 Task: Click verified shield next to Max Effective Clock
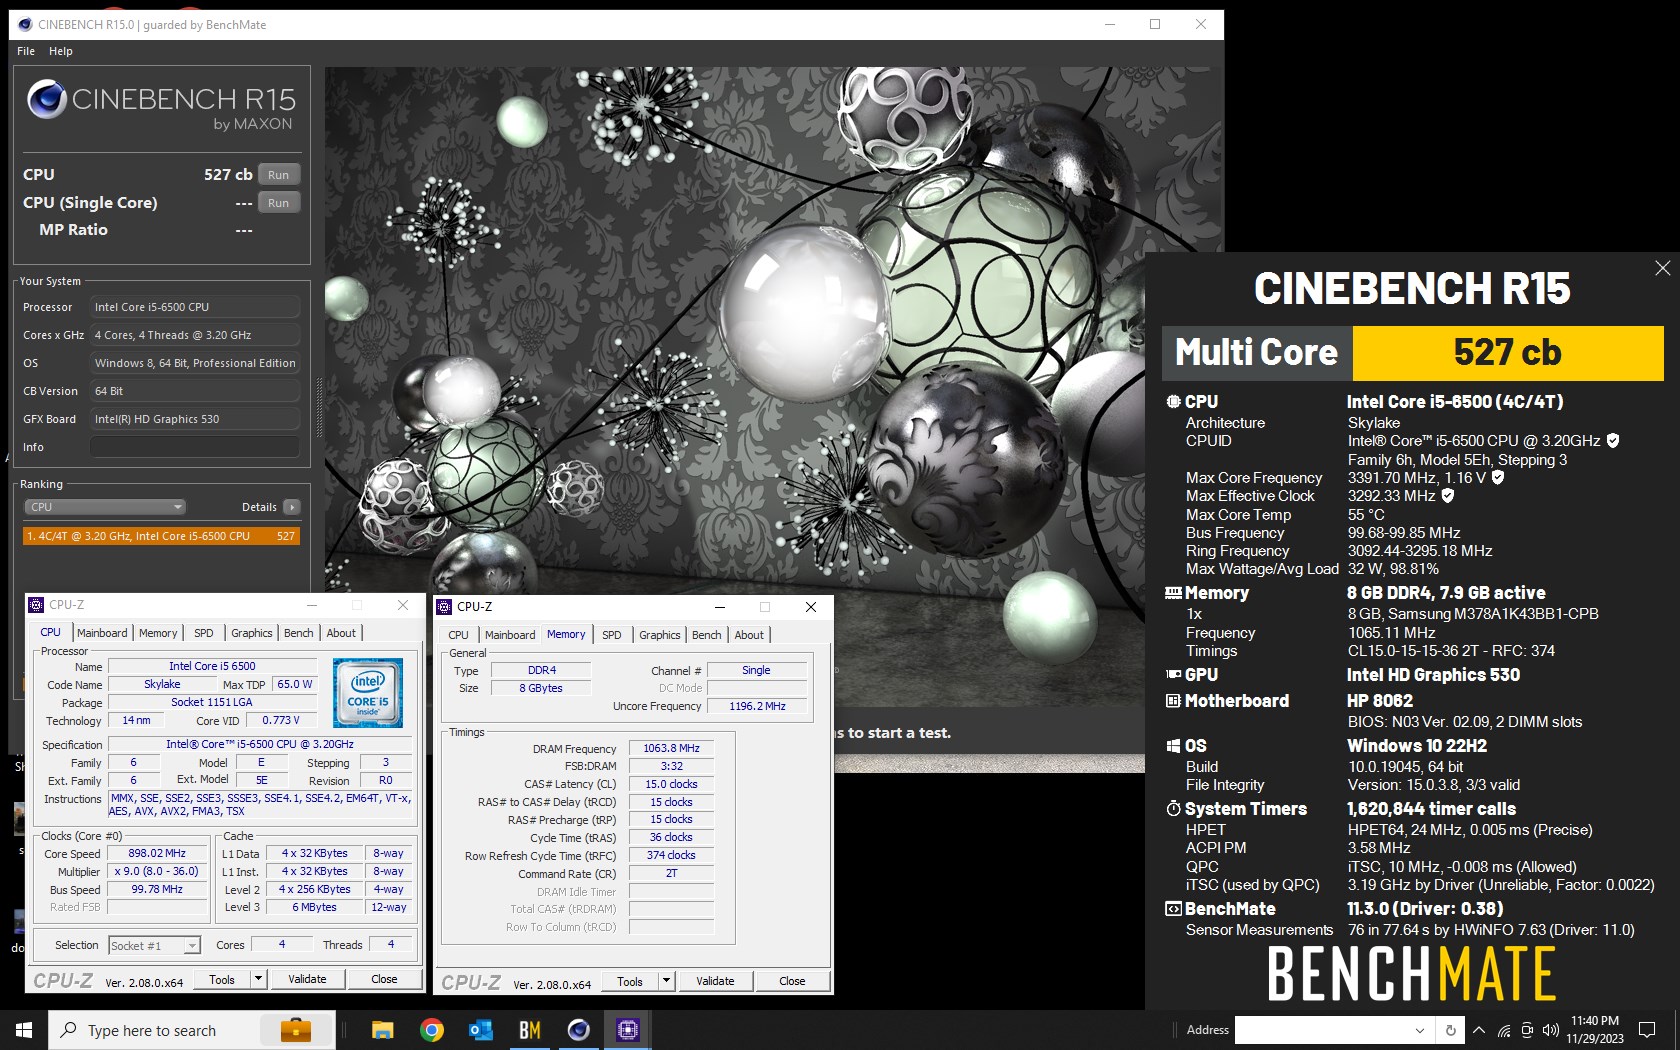click(1448, 496)
